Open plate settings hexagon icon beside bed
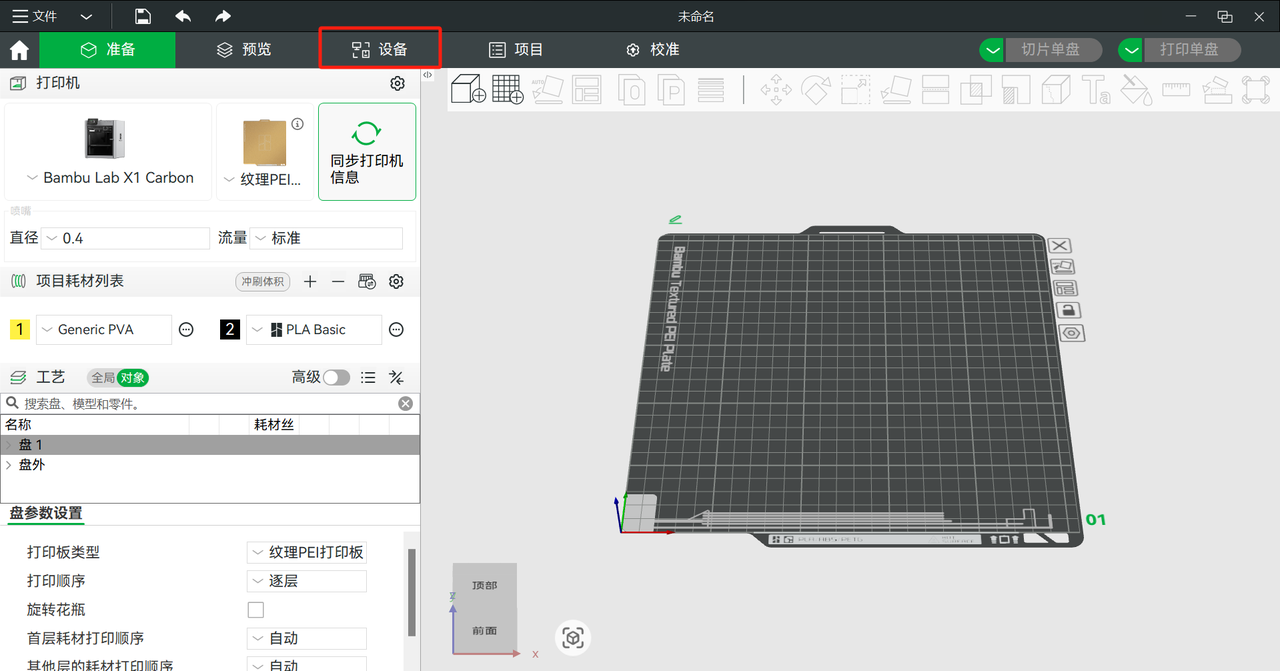The height and width of the screenshot is (671, 1280). tap(1072, 333)
